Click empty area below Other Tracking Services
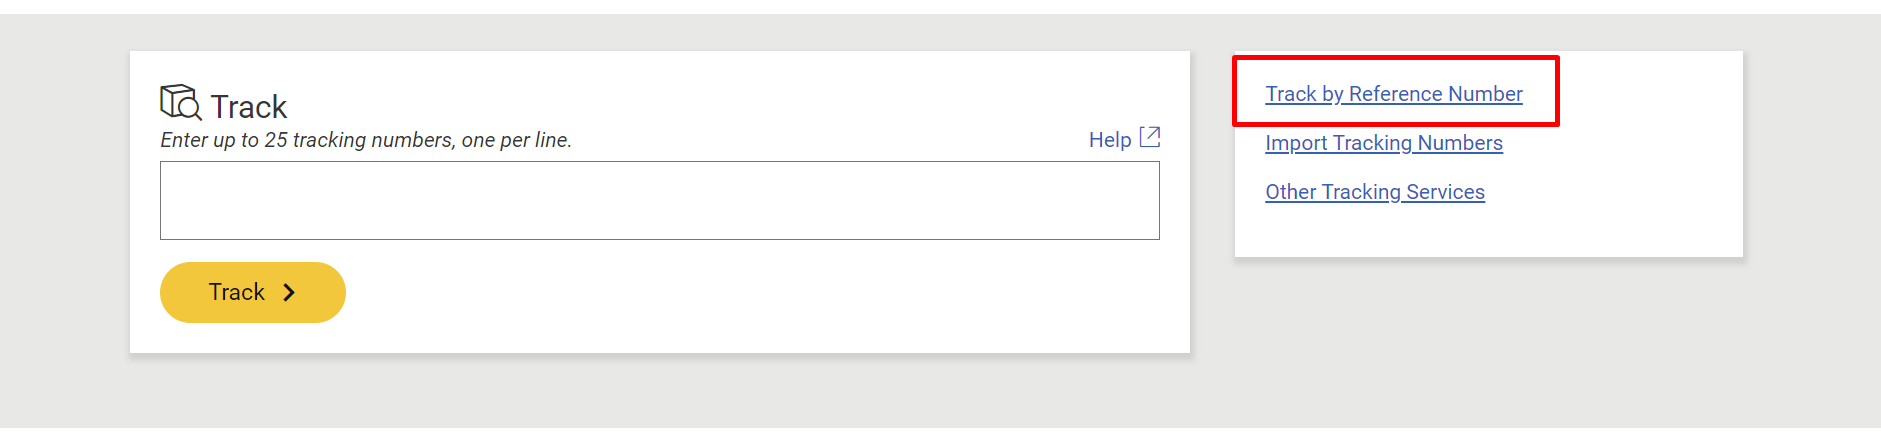This screenshot has height=447, width=1881. pyautogui.click(x=1488, y=231)
